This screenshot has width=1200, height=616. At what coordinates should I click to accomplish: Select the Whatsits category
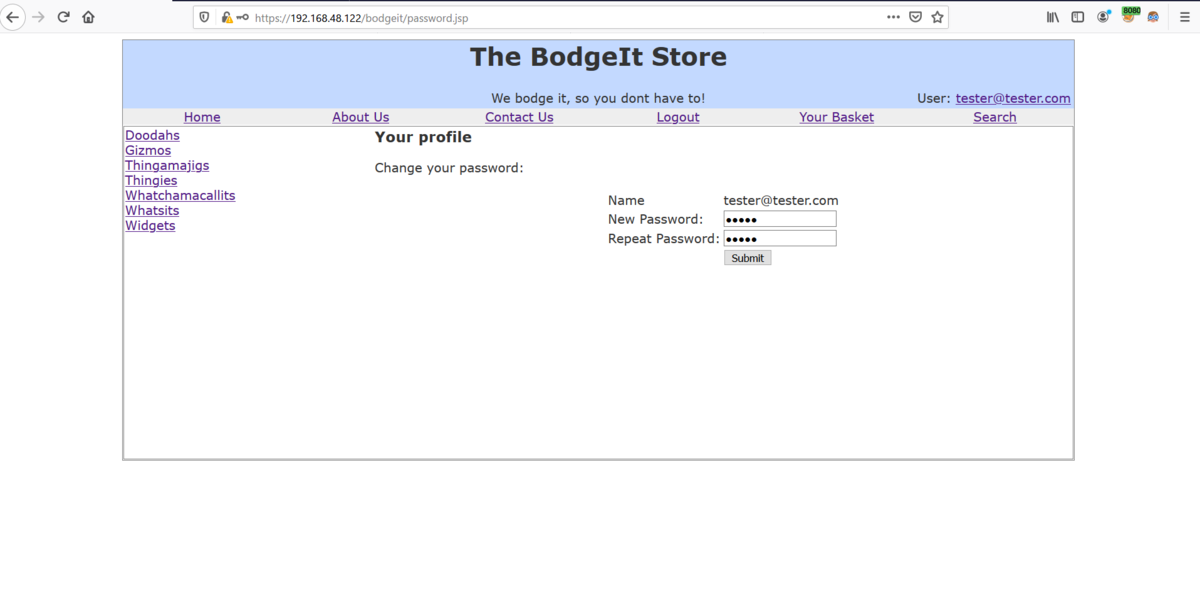point(152,210)
